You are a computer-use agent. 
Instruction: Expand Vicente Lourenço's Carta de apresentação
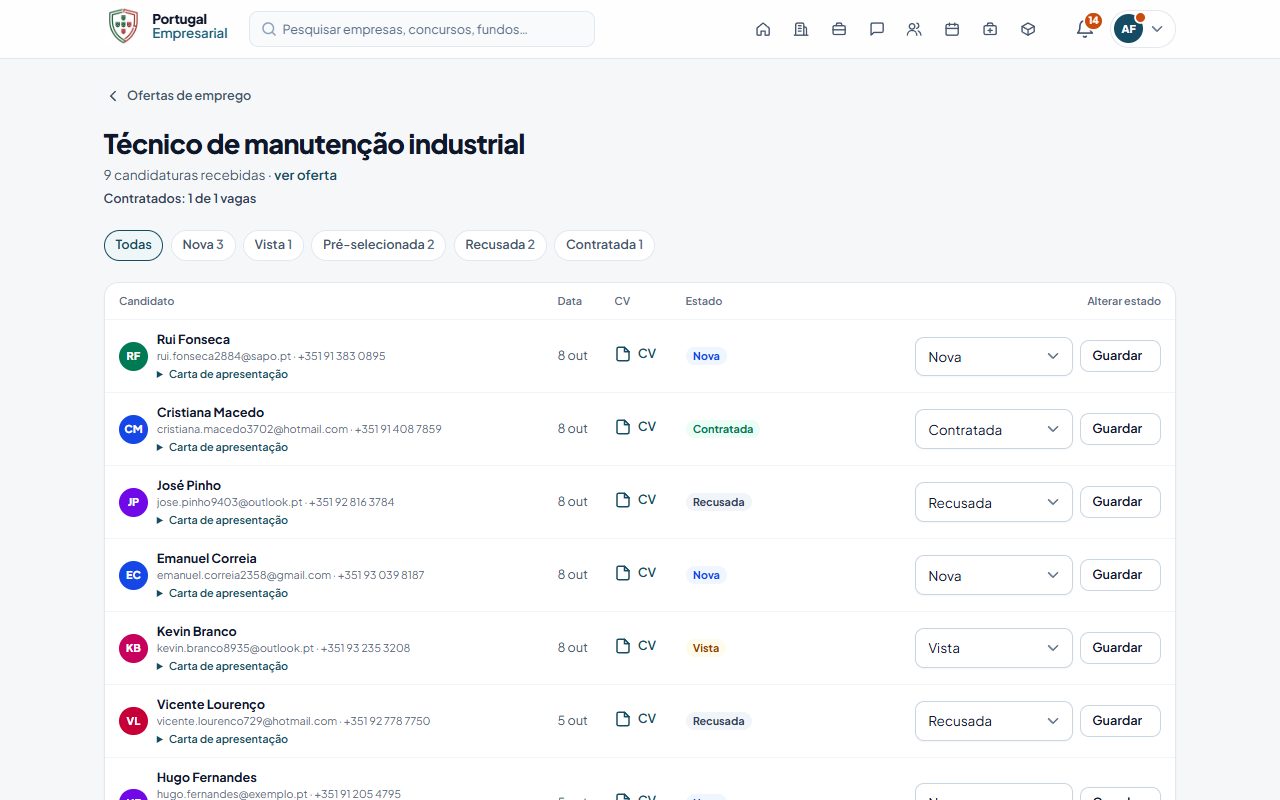(x=222, y=739)
